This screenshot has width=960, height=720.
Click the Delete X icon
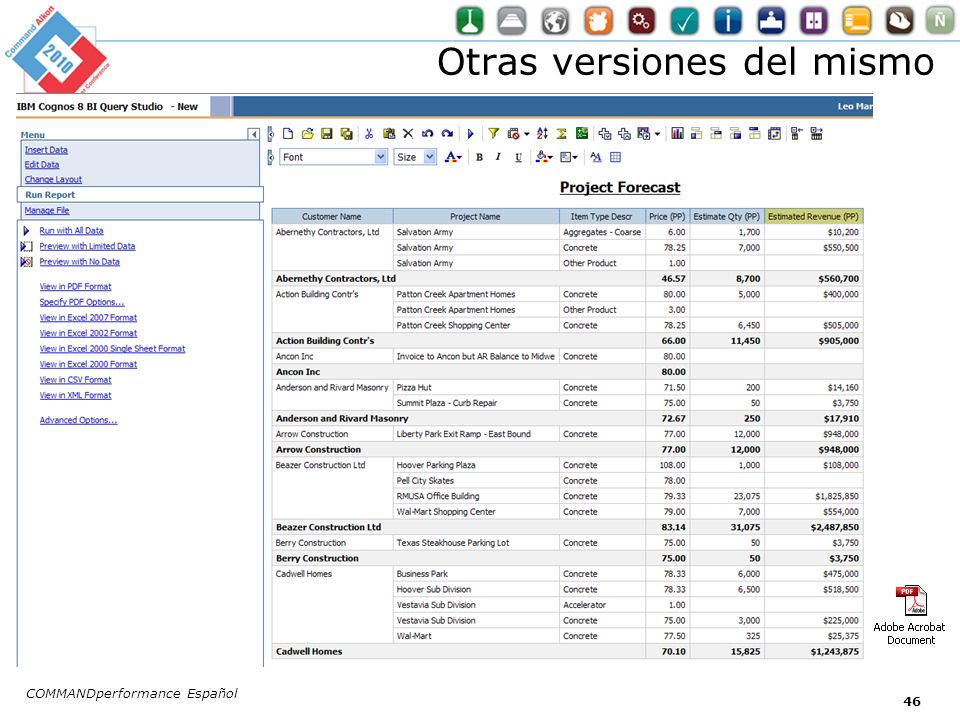(408, 133)
